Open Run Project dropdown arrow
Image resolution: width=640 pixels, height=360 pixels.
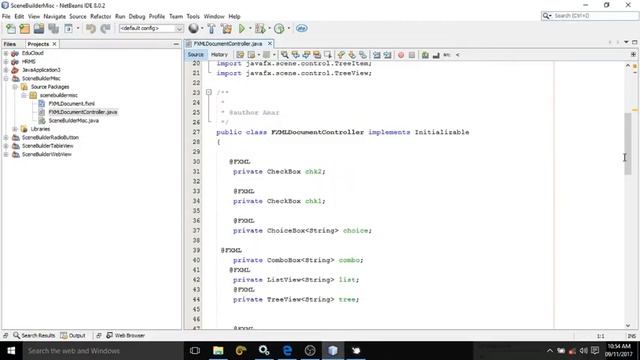250,29
